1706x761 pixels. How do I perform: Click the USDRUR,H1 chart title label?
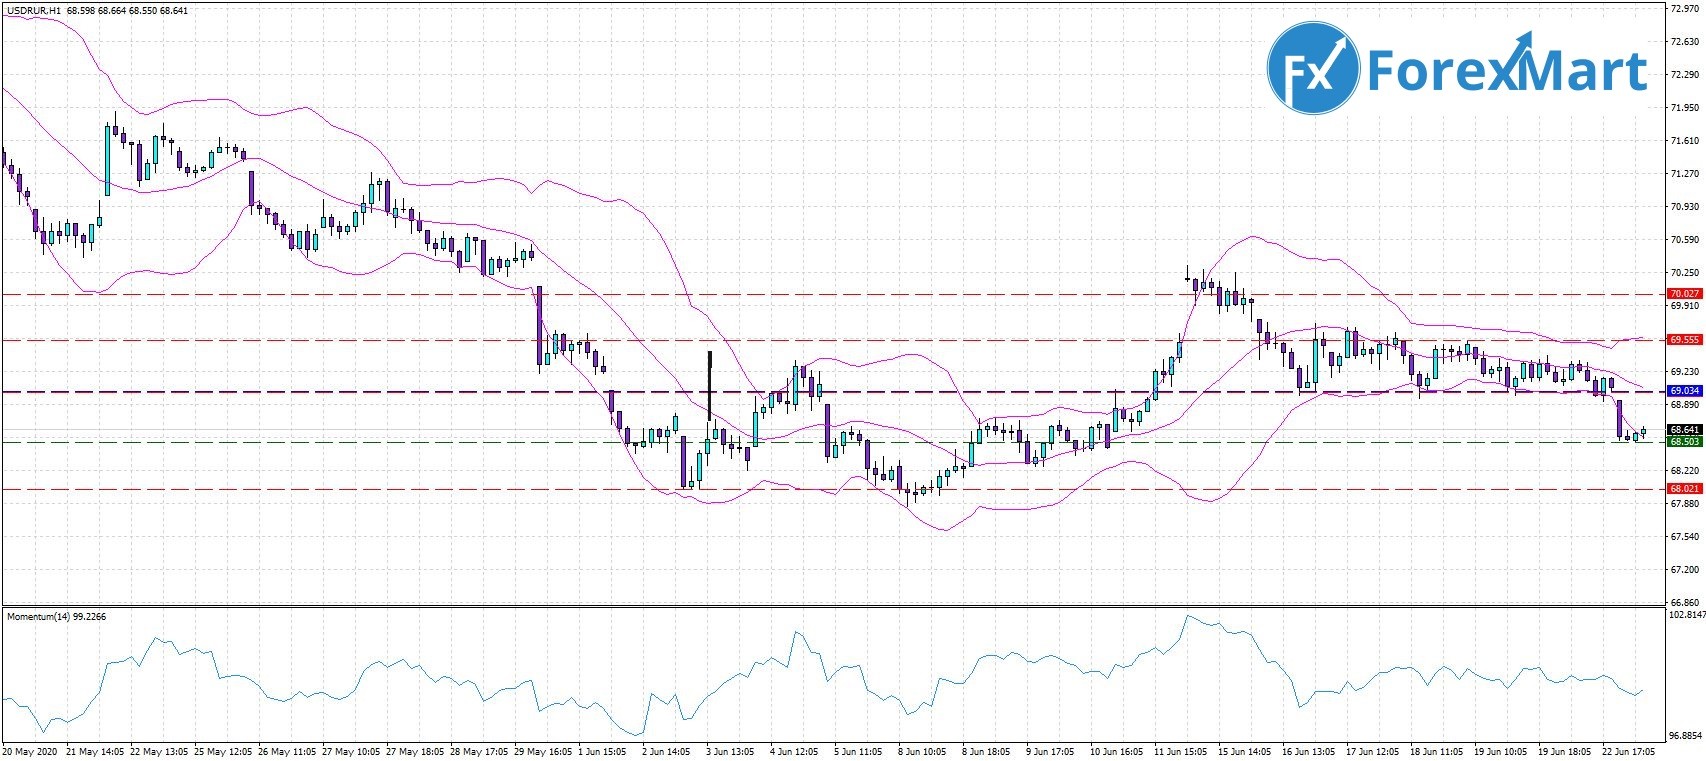(33, 11)
